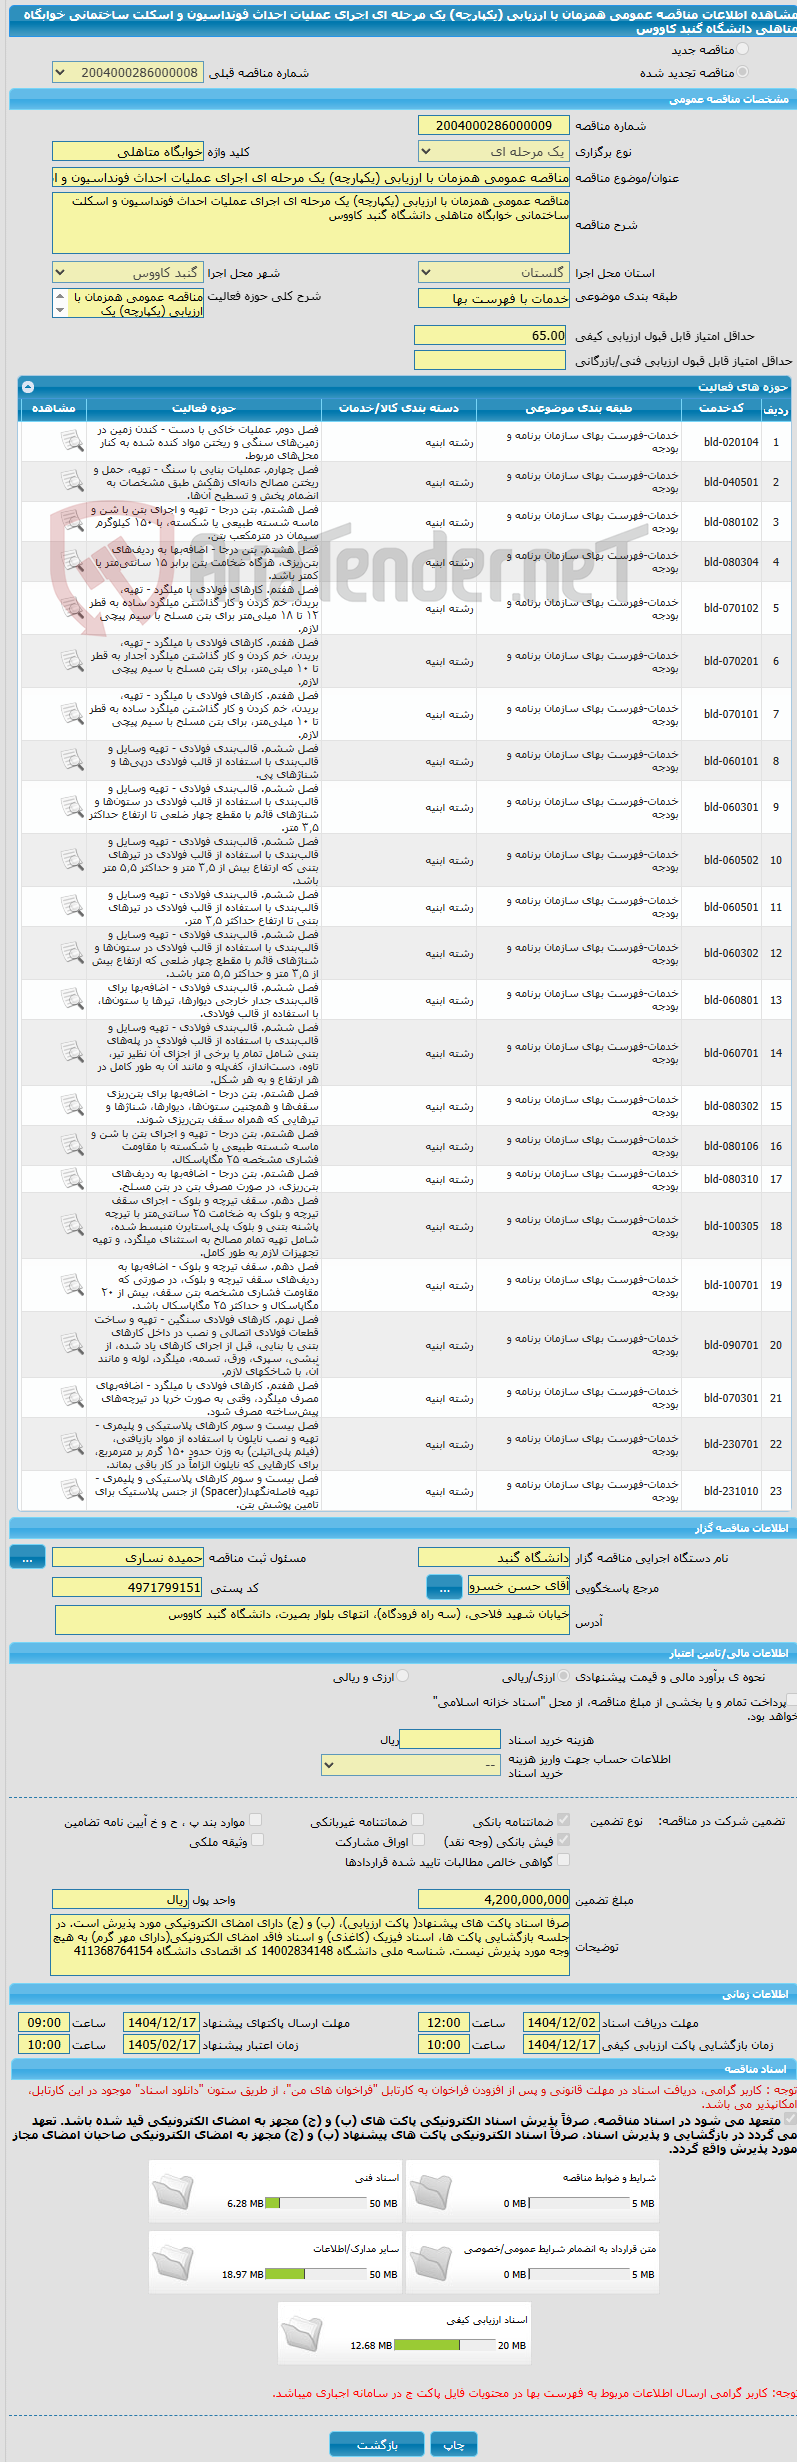Open view icon for row bld-060301
797x2462 pixels.
point(72,807)
